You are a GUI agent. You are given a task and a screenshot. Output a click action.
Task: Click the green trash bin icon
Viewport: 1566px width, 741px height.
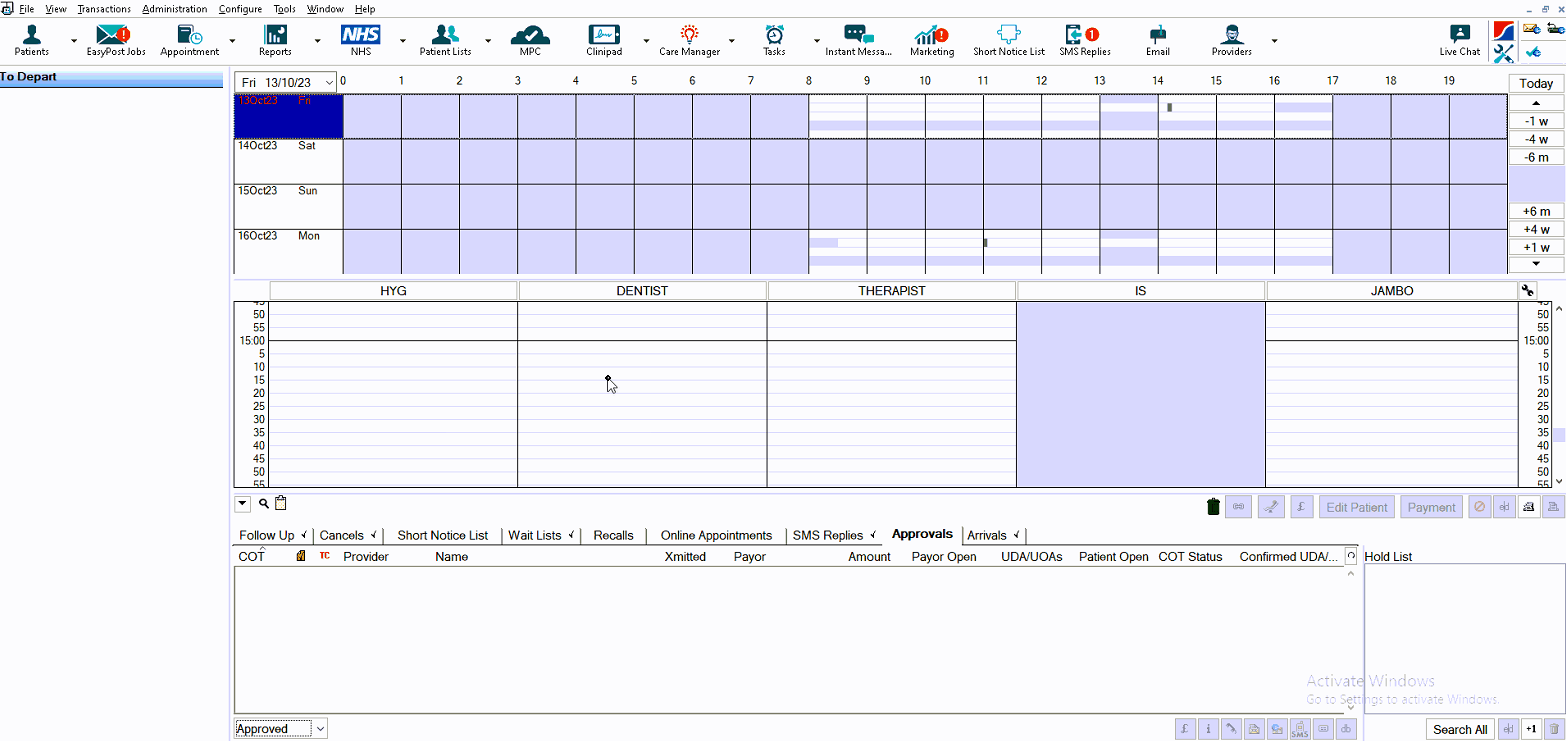[1213, 507]
